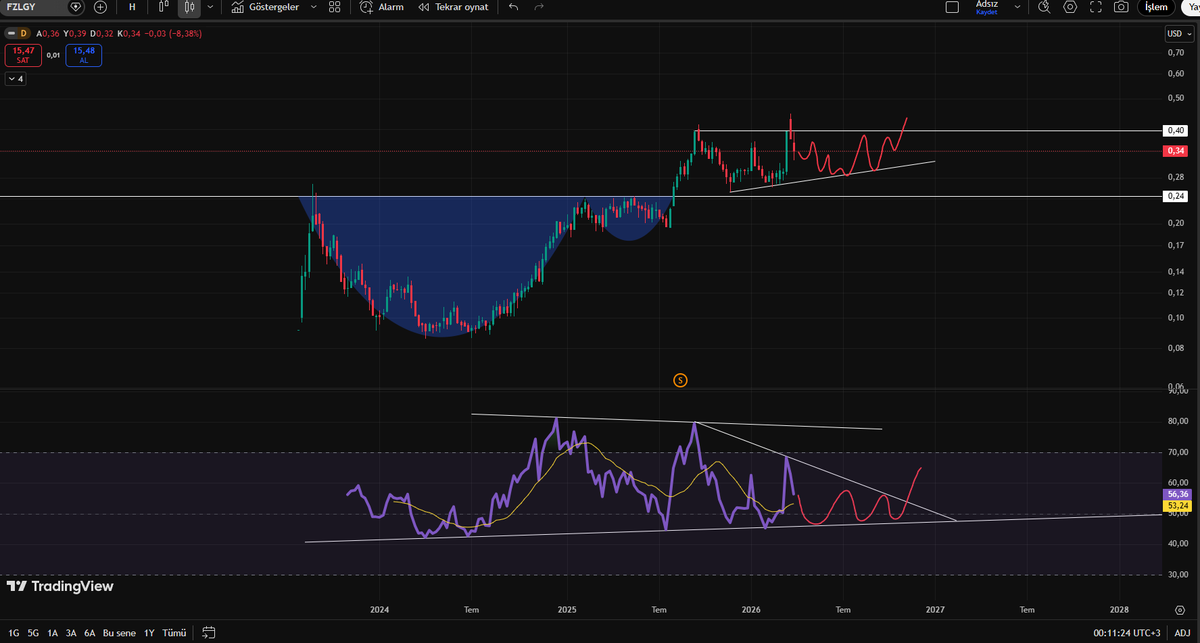The width and height of the screenshot is (1200, 643).
Task: Click the red 0,34 current price label
Action: (x=1175, y=151)
